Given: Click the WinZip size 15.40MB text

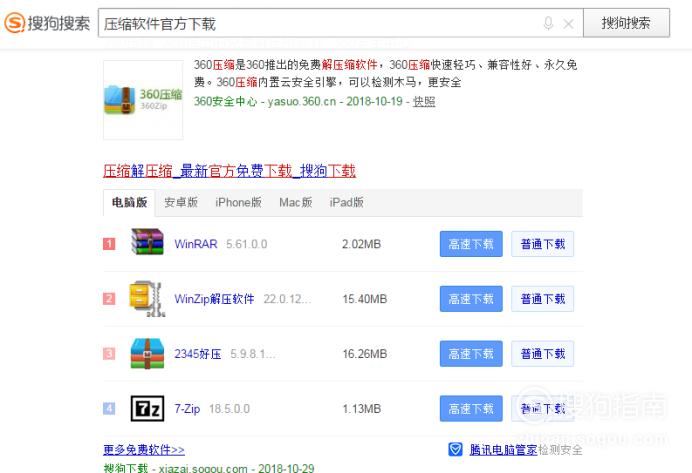Looking at the screenshot, I should click(x=365, y=299).
